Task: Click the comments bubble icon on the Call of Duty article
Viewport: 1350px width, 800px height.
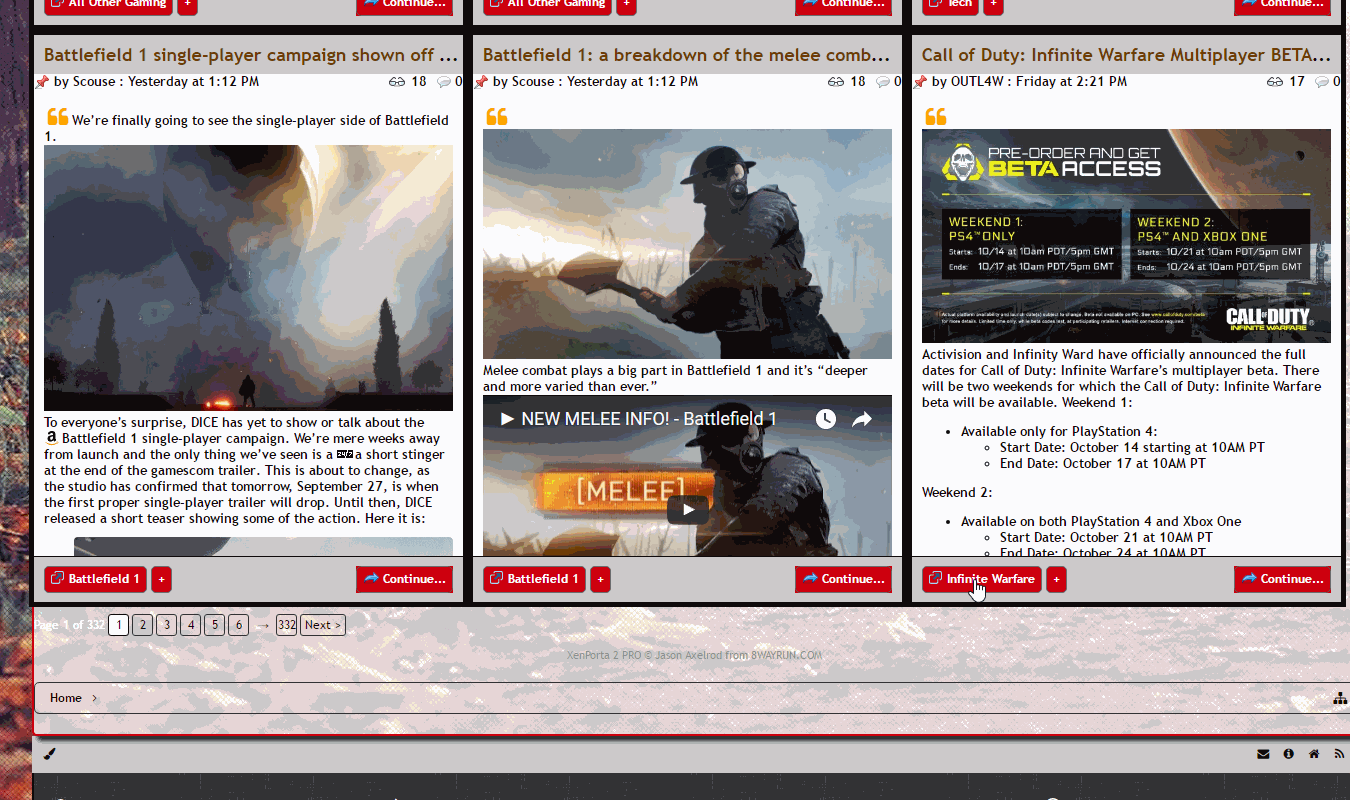Action: [1322, 82]
